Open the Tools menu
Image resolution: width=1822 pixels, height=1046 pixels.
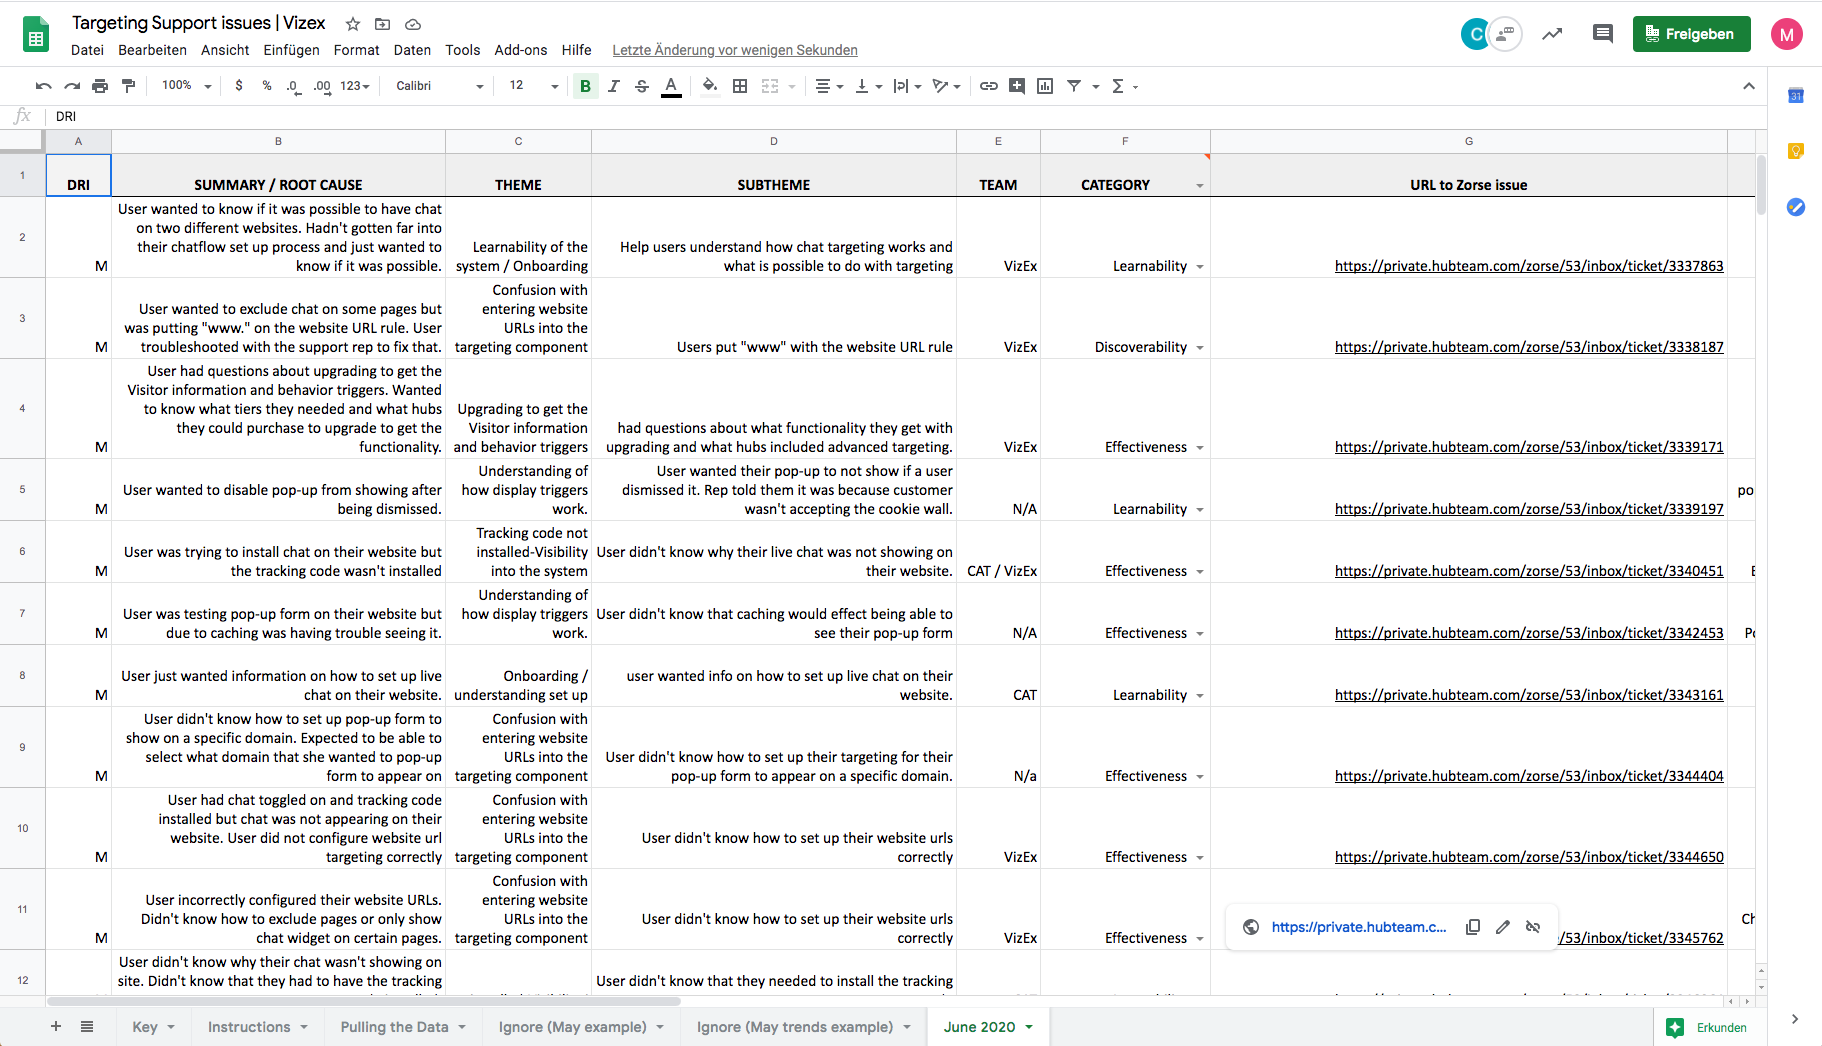[x=463, y=50]
